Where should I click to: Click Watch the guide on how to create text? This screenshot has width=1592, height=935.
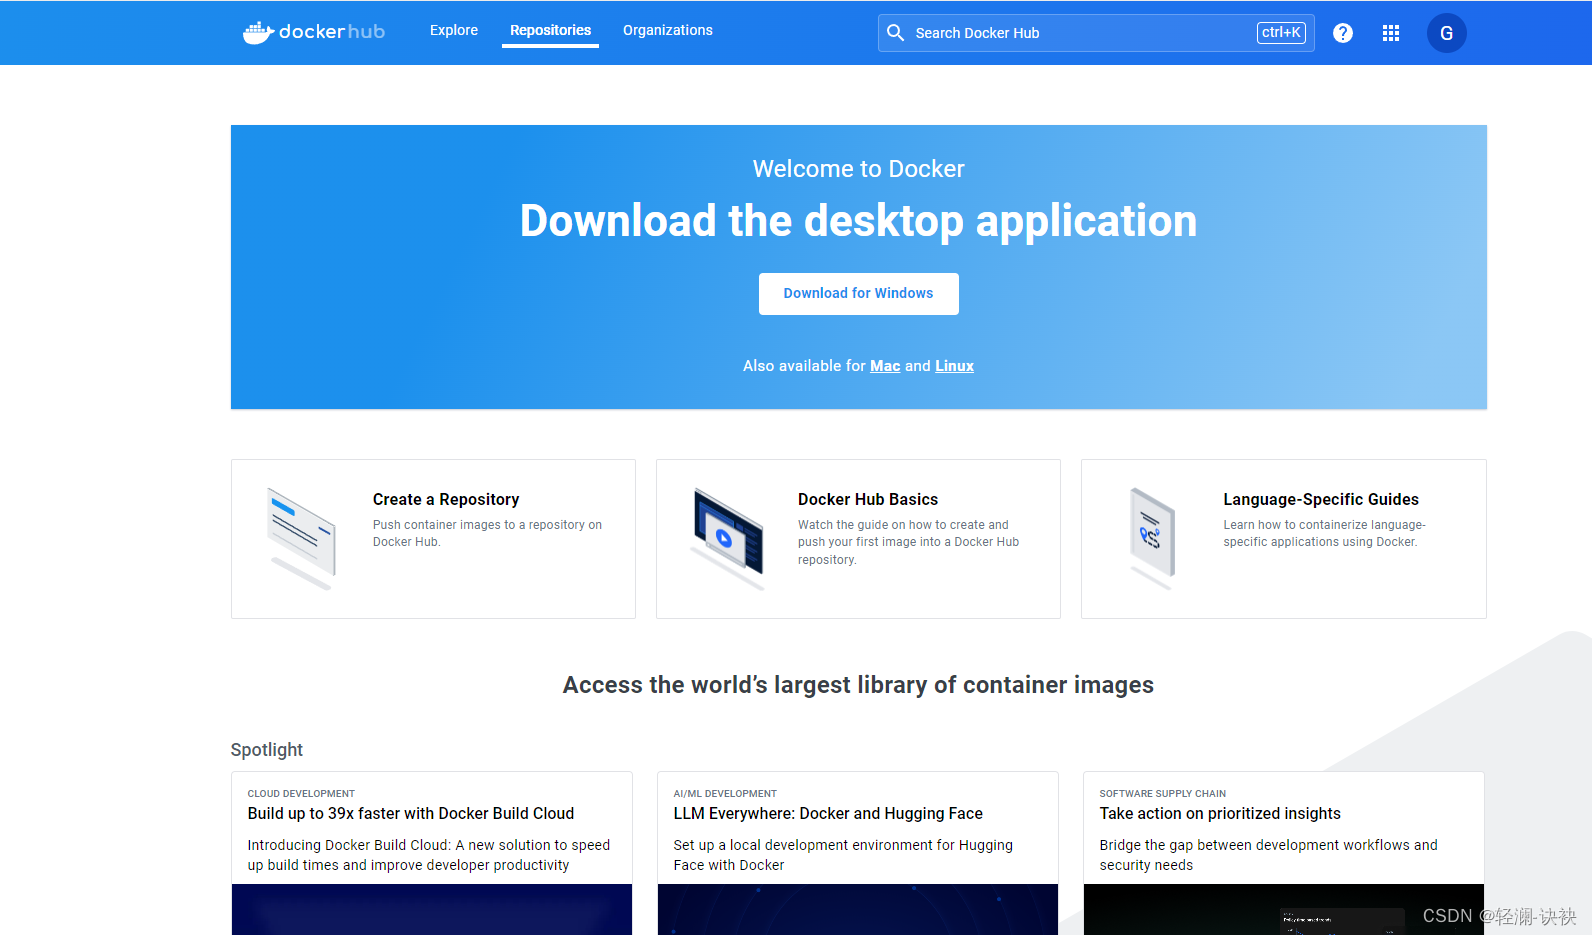click(908, 542)
